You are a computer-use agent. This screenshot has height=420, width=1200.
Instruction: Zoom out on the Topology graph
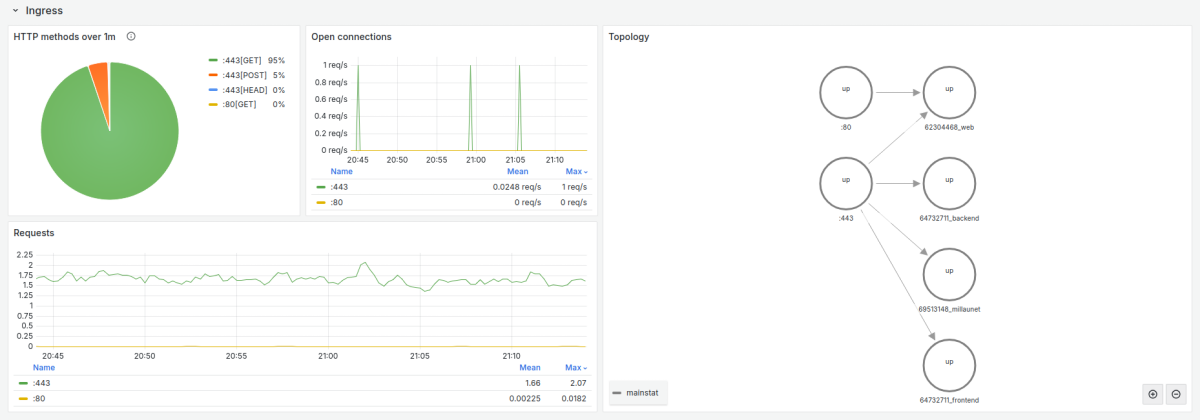[1176, 394]
